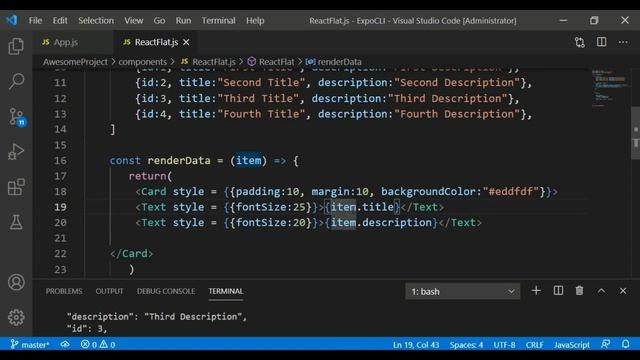Switch to the master branch indicator

(x=30, y=344)
